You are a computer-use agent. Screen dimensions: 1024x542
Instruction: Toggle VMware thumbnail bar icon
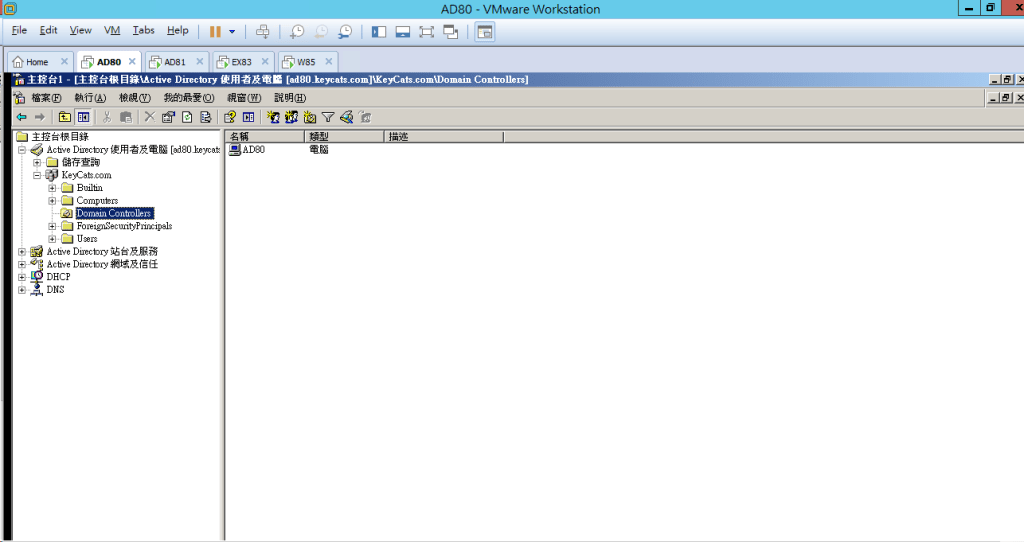point(403,32)
